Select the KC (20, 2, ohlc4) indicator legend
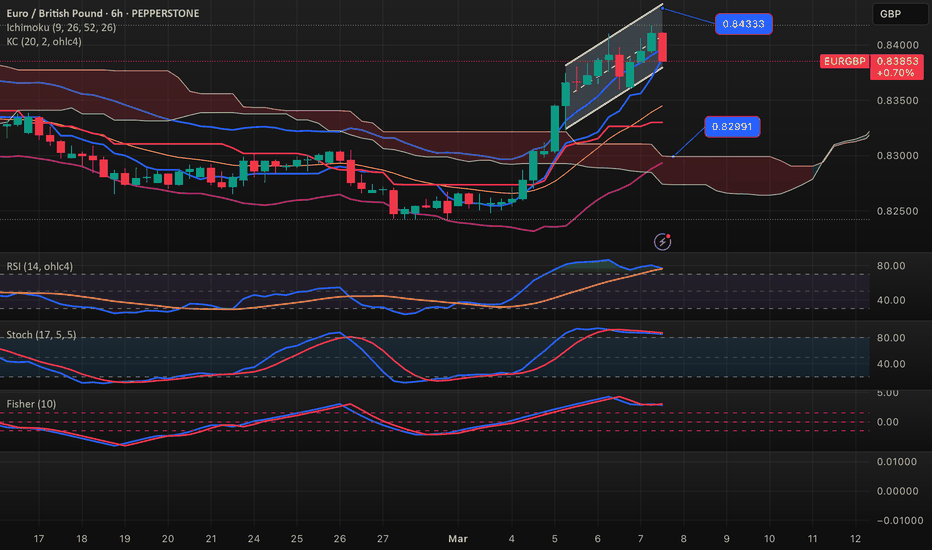This screenshot has height=550, width=932. 44,42
